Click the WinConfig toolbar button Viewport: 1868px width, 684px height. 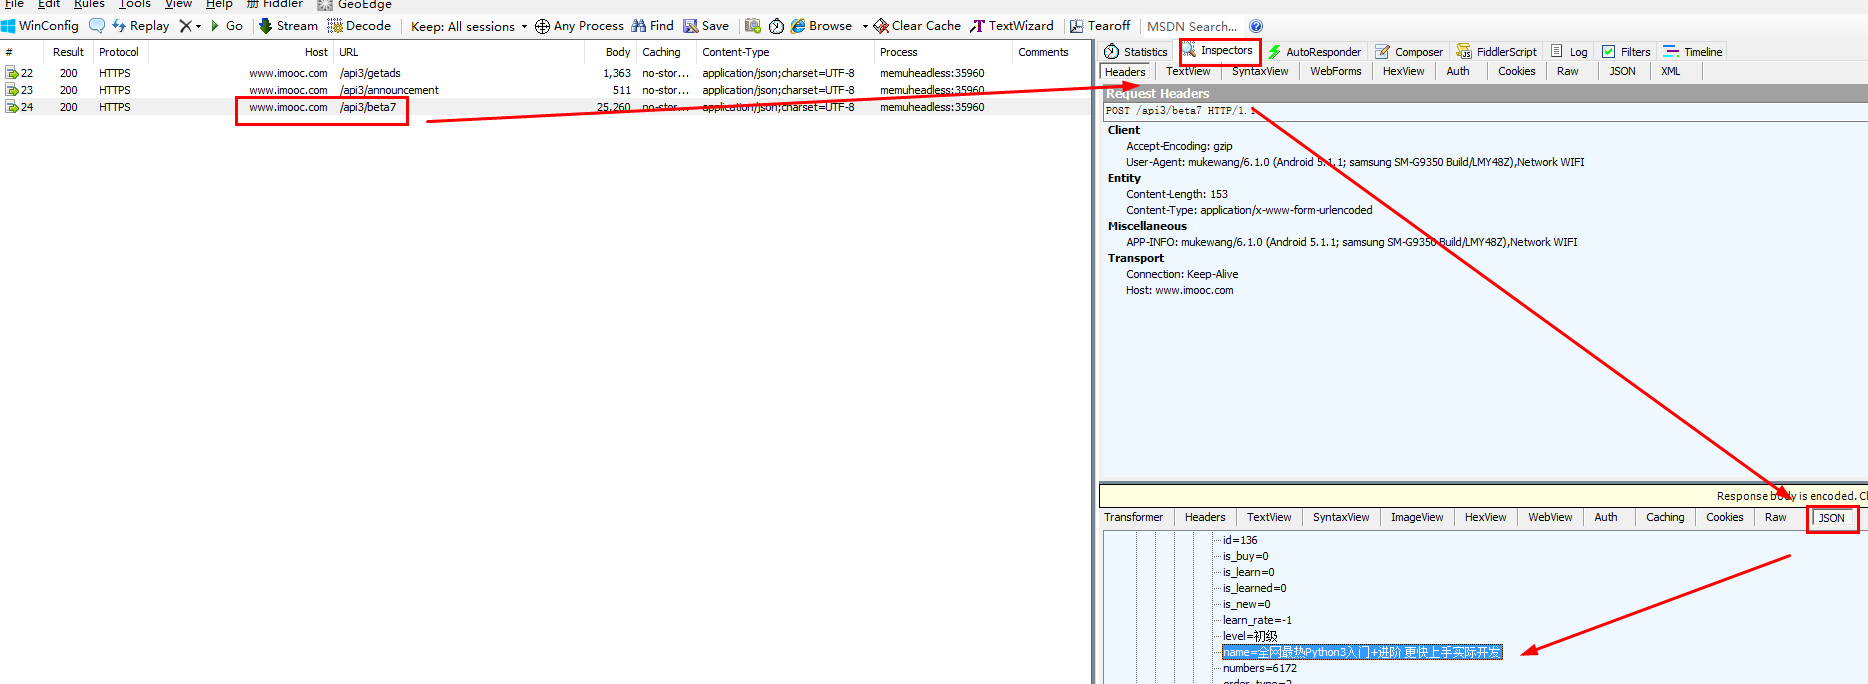click(40, 26)
